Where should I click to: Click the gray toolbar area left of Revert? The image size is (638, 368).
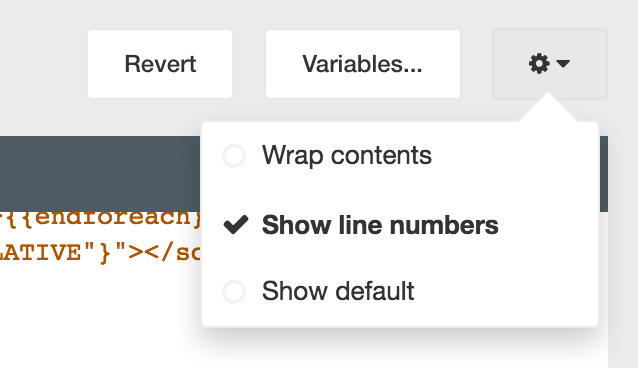pyautogui.click(x=43, y=64)
